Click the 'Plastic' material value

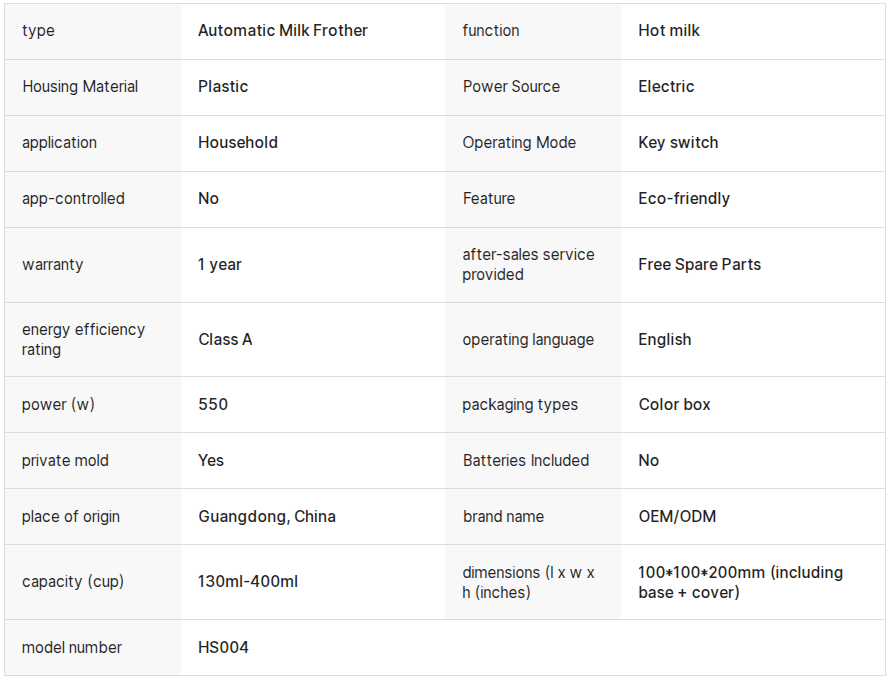[223, 87]
